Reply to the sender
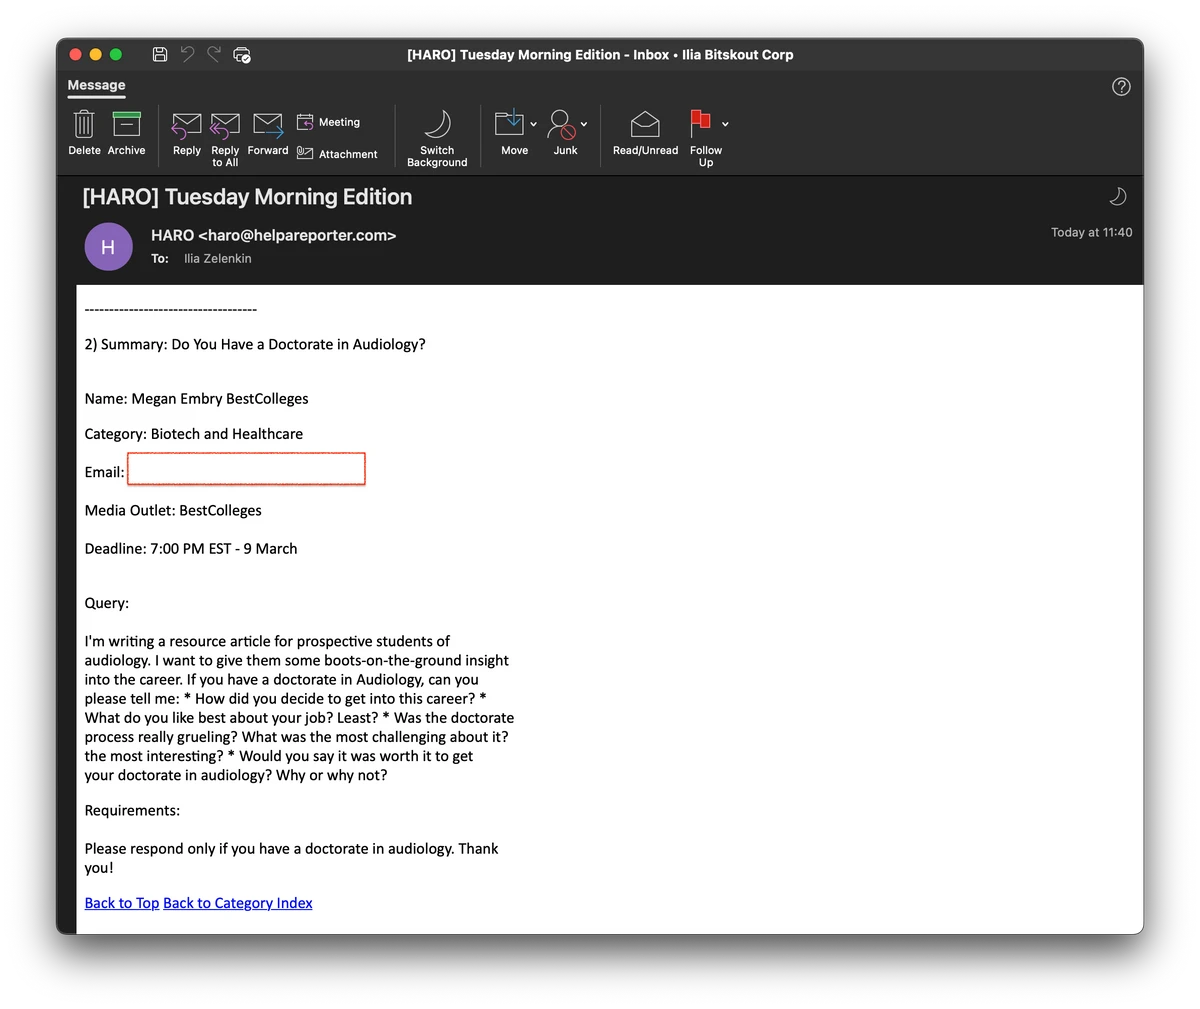This screenshot has width=1200, height=1009. pyautogui.click(x=187, y=133)
